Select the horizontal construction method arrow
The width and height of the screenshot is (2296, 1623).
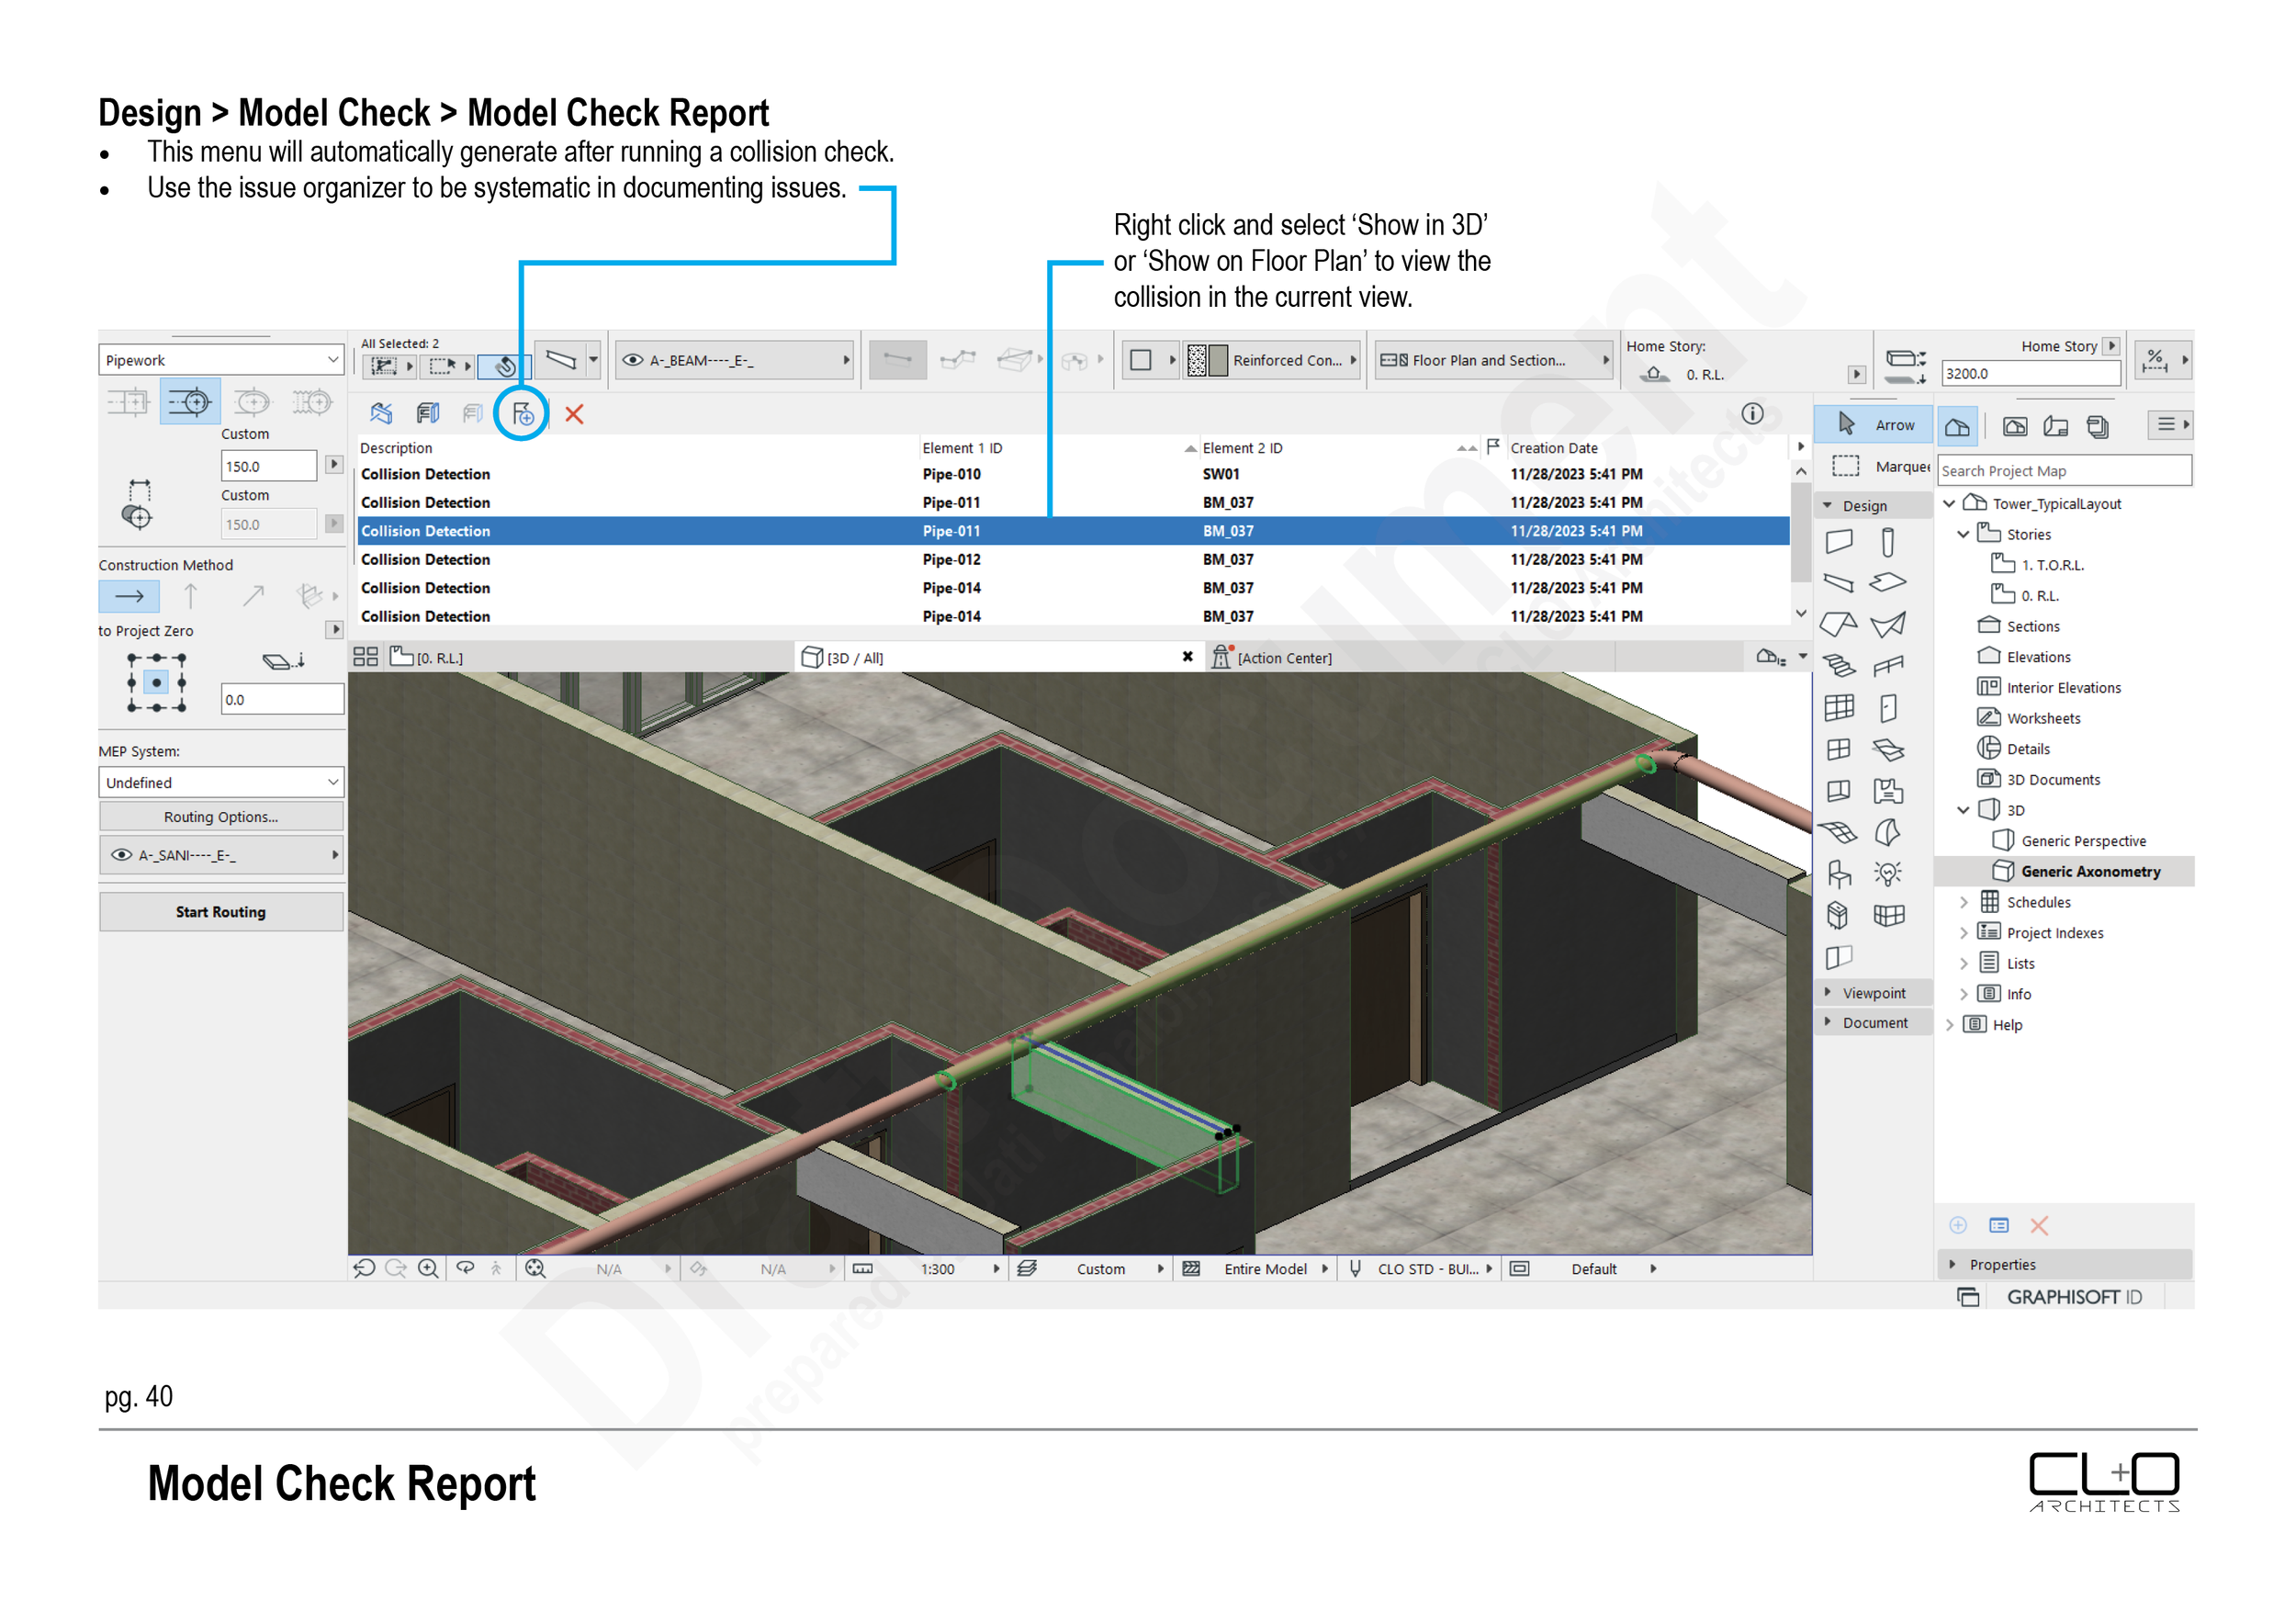[x=129, y=597]
